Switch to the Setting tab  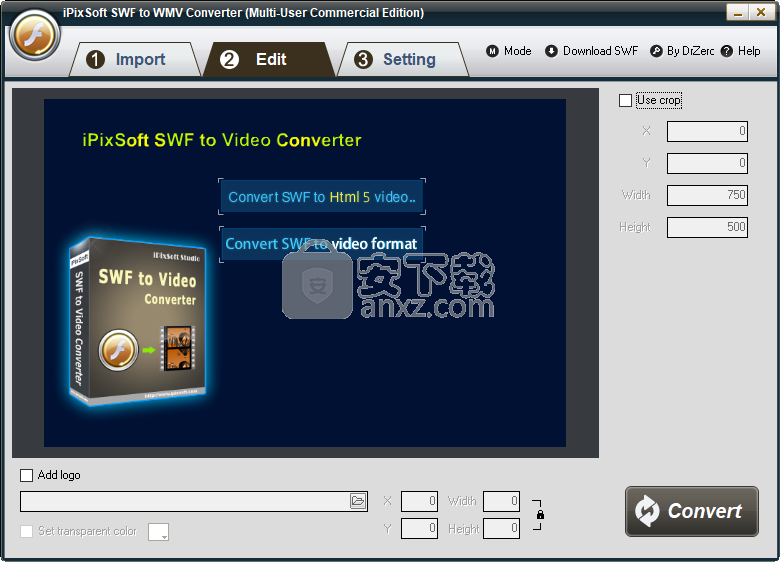pyautogui.click(x=402, y=60)
